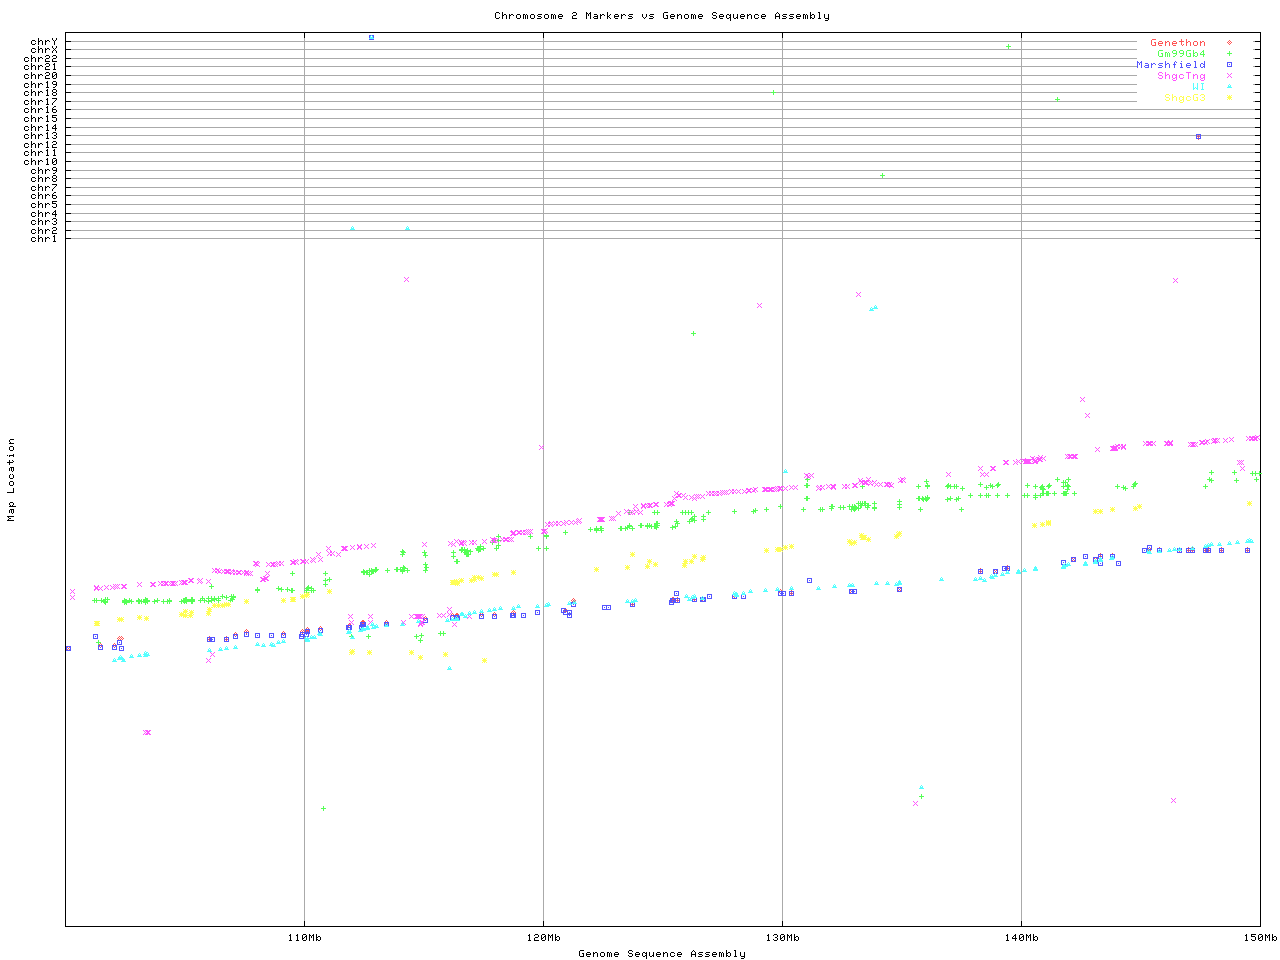Click the 110Mb tick label
The height and width of the screenshot is (960, 1280).
click(x=304, y=938)
